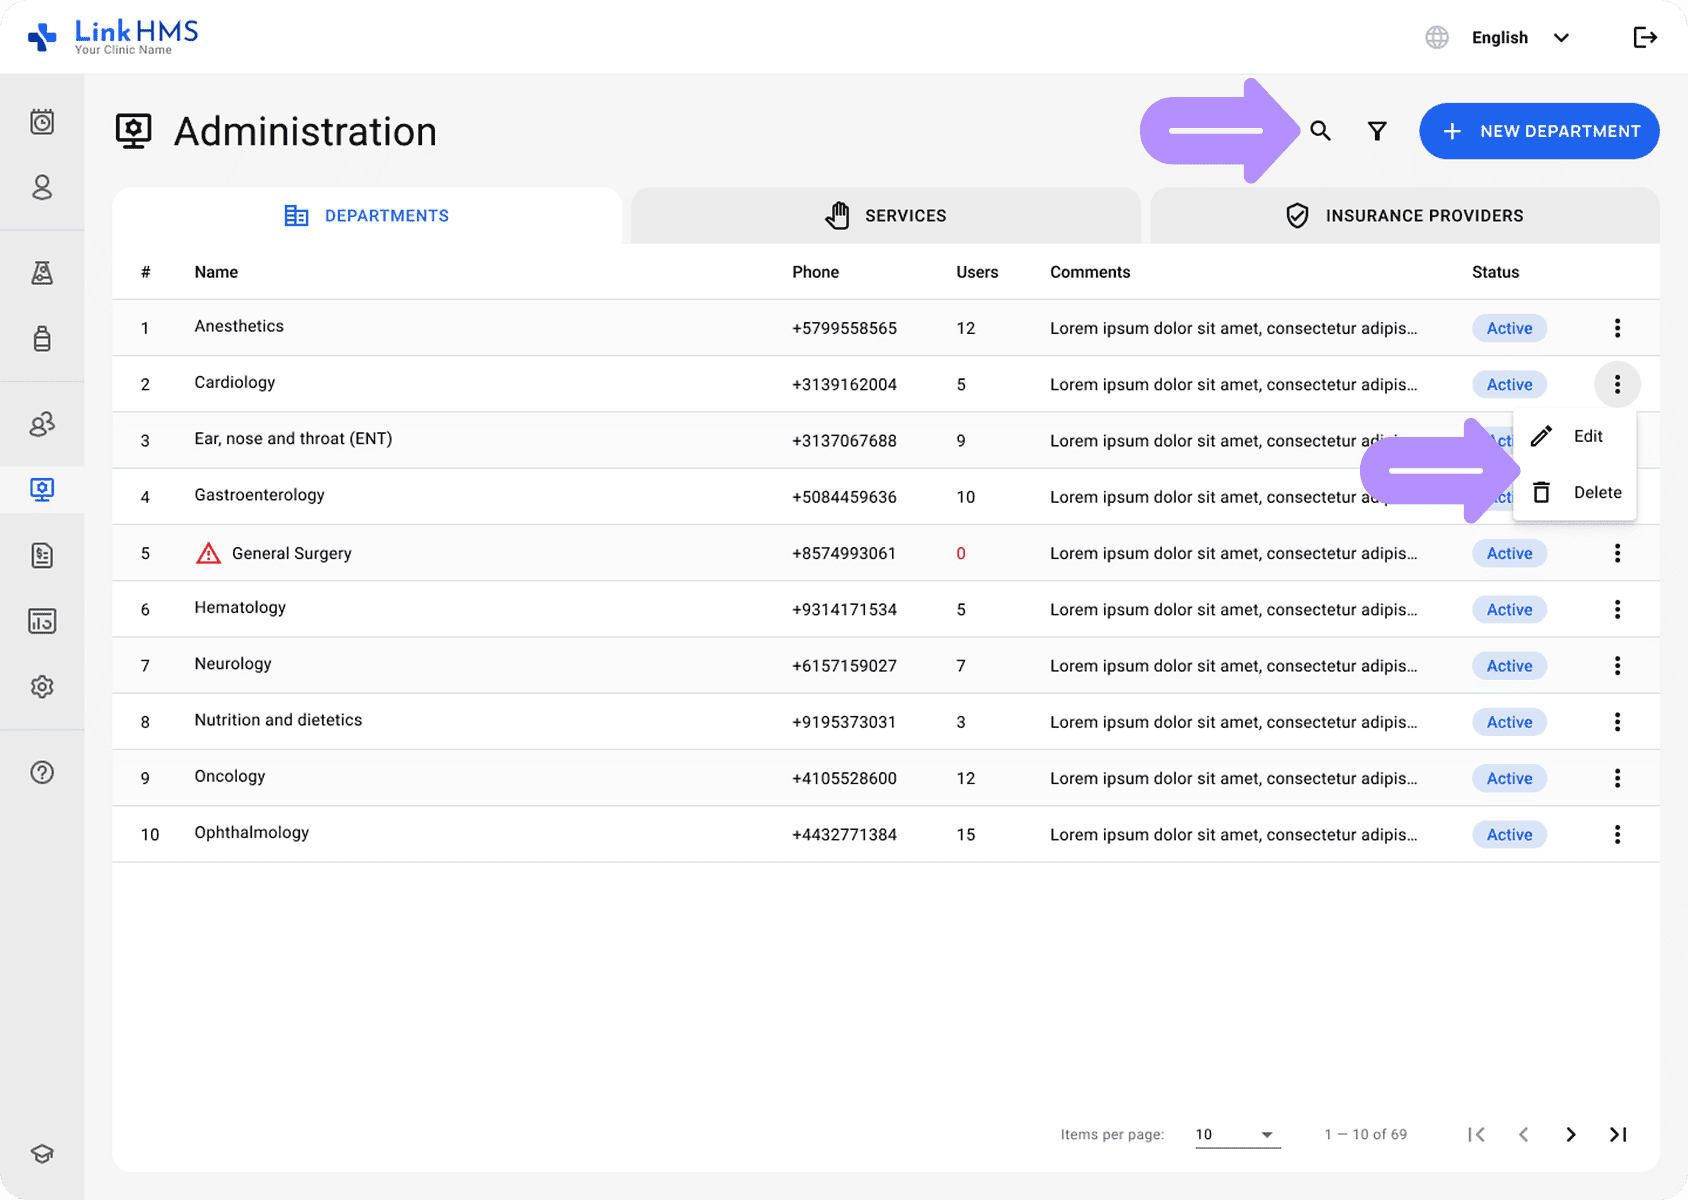Open the staff management (users) icon
This screenshot has width=1688, height=1200.
click(x=42, y=424)
